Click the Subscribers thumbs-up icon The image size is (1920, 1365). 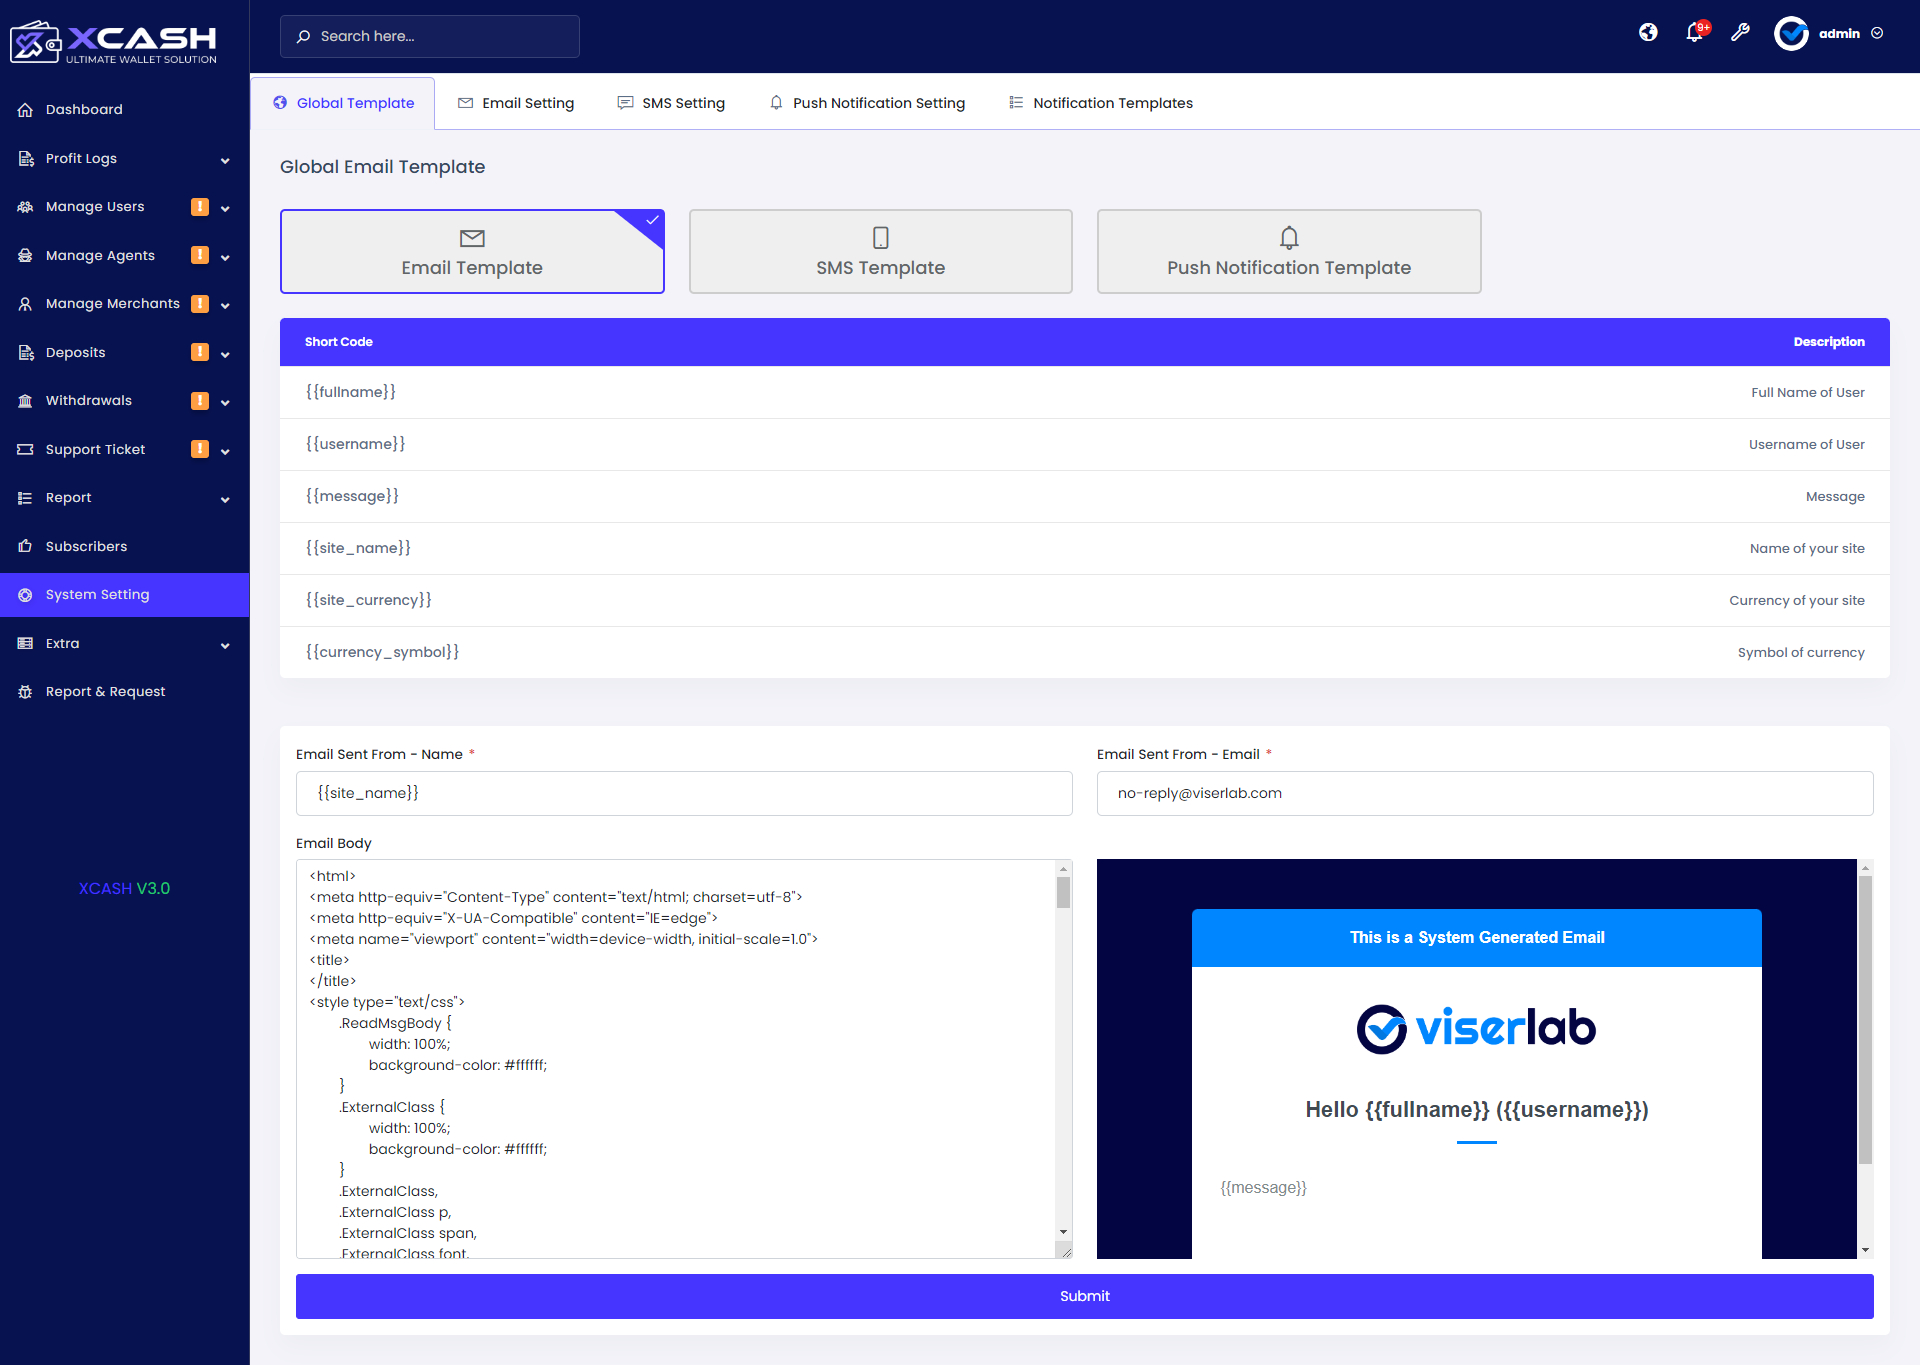coord(25,547)
